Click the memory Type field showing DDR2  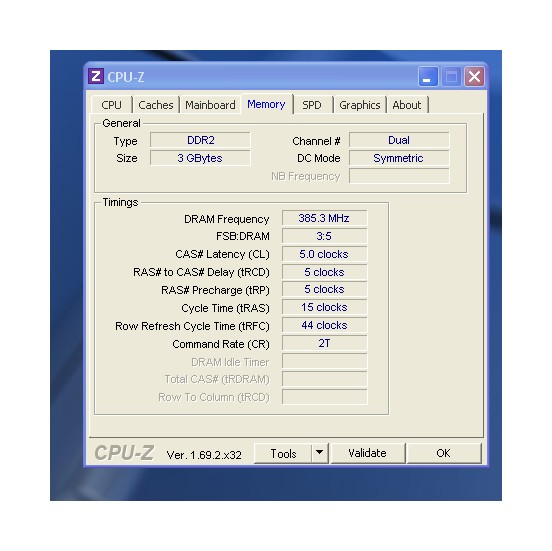click(x=200, y=140)
